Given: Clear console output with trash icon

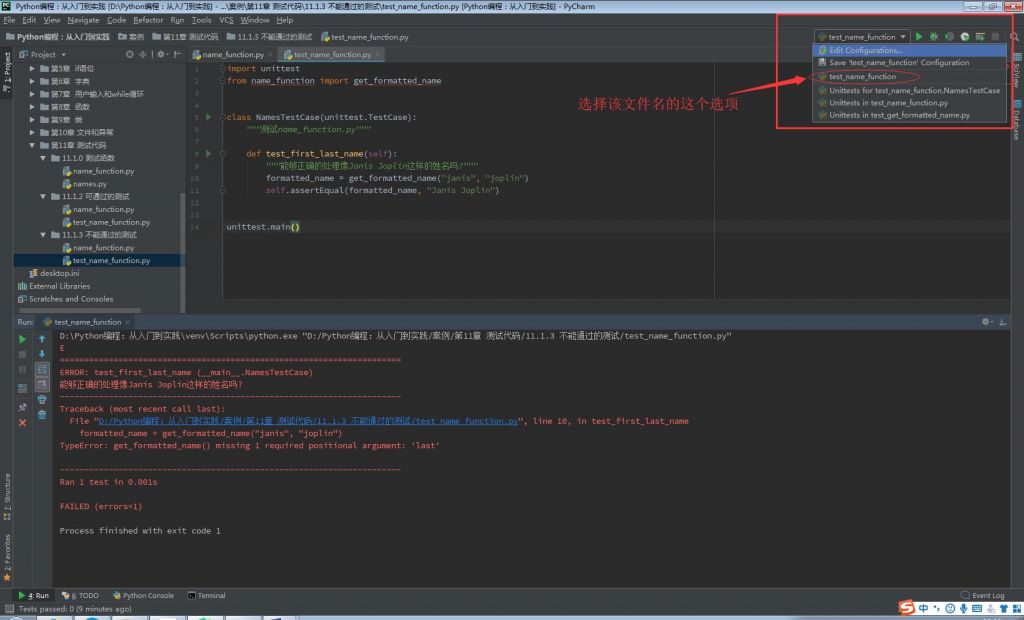Looking at the screenshot, I should coord(42,414).
